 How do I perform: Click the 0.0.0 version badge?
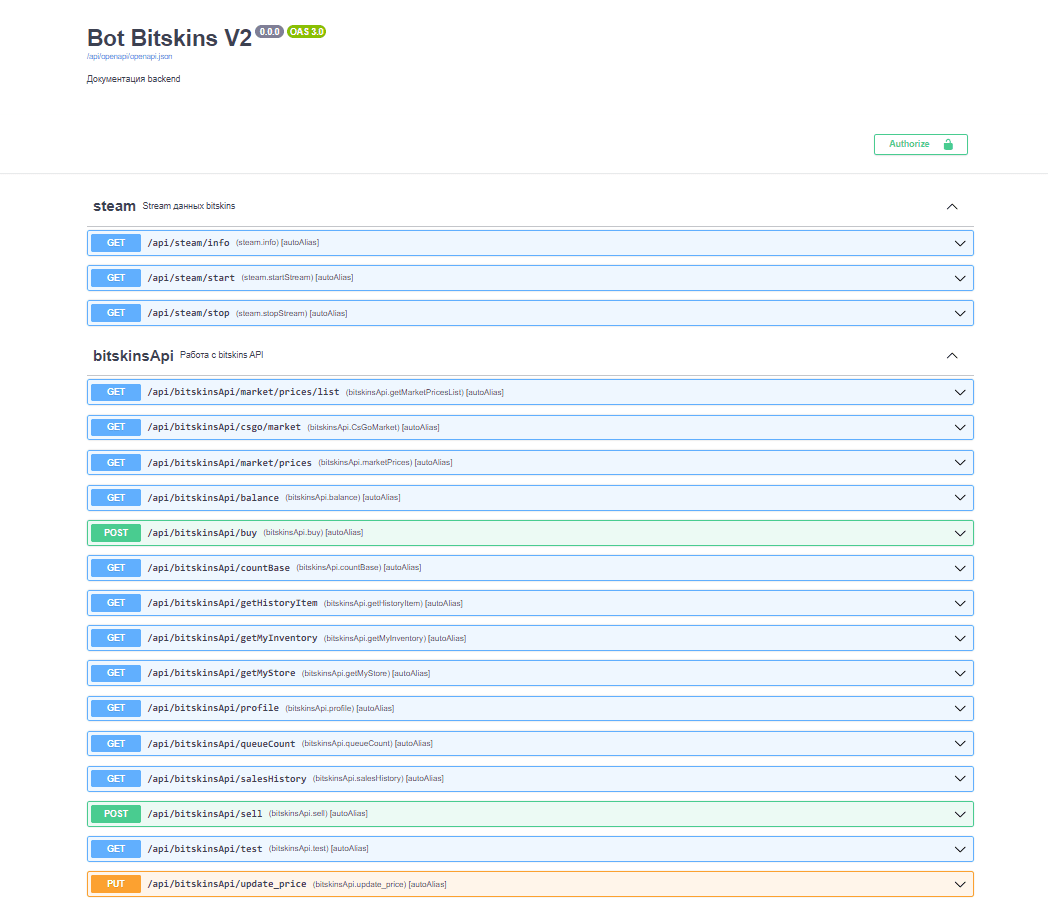pyautogui.click(x=269, y=31)
